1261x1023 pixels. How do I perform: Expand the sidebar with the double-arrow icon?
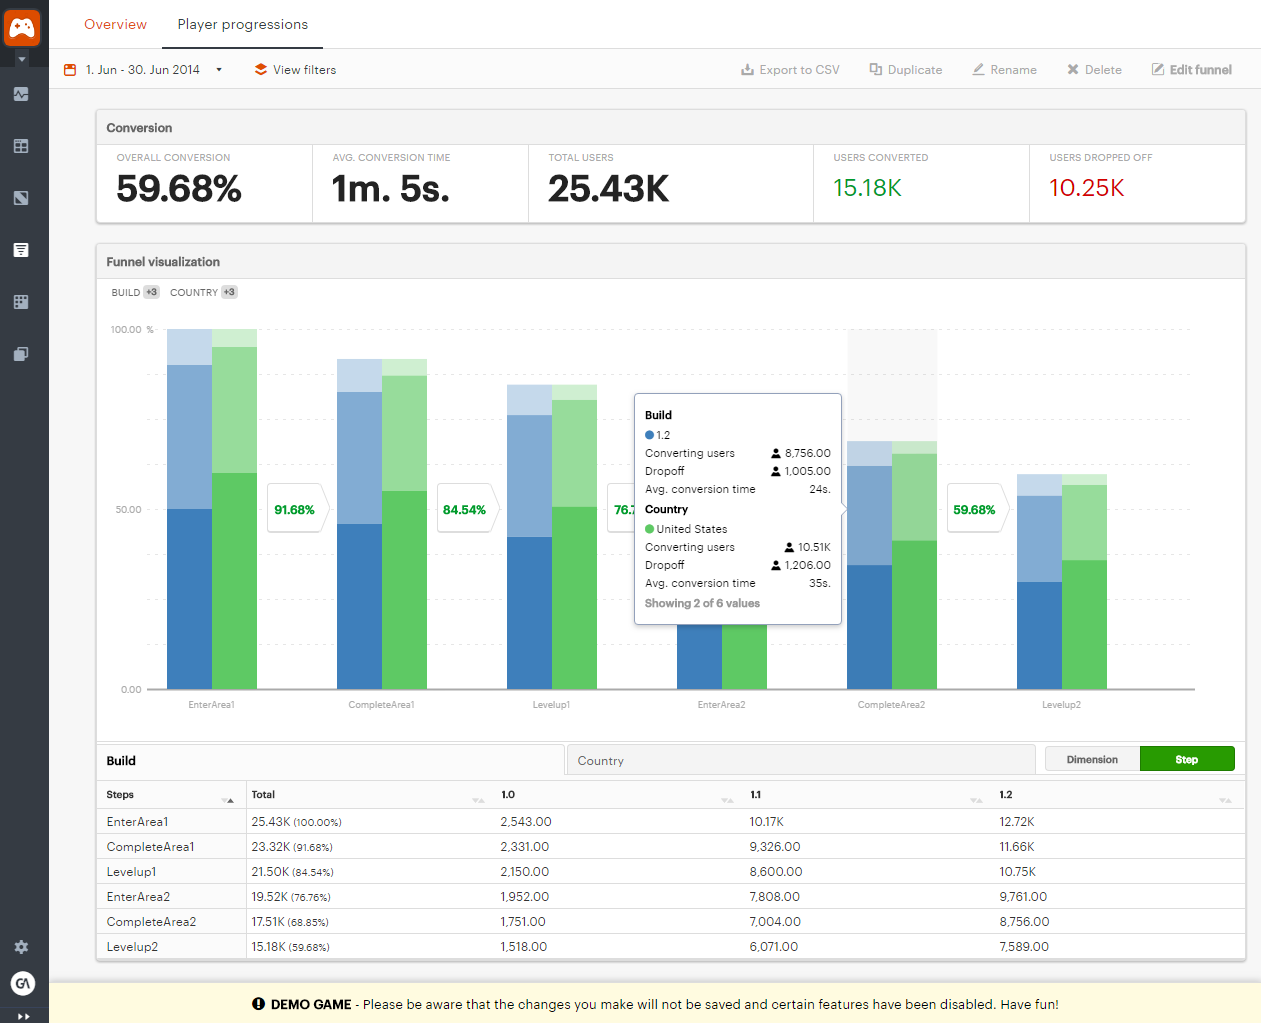click(x=21, y=1014)
